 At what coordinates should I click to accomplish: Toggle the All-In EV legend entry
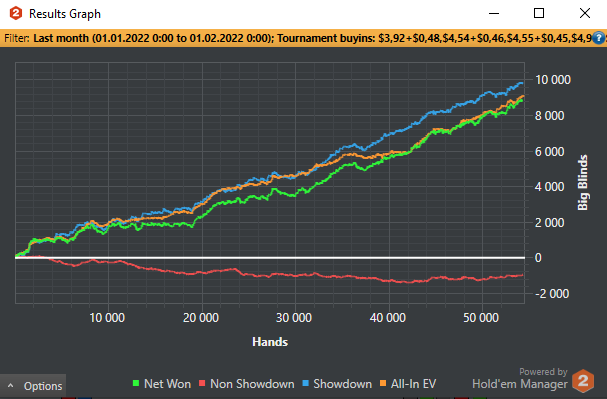tap(408, 384)
